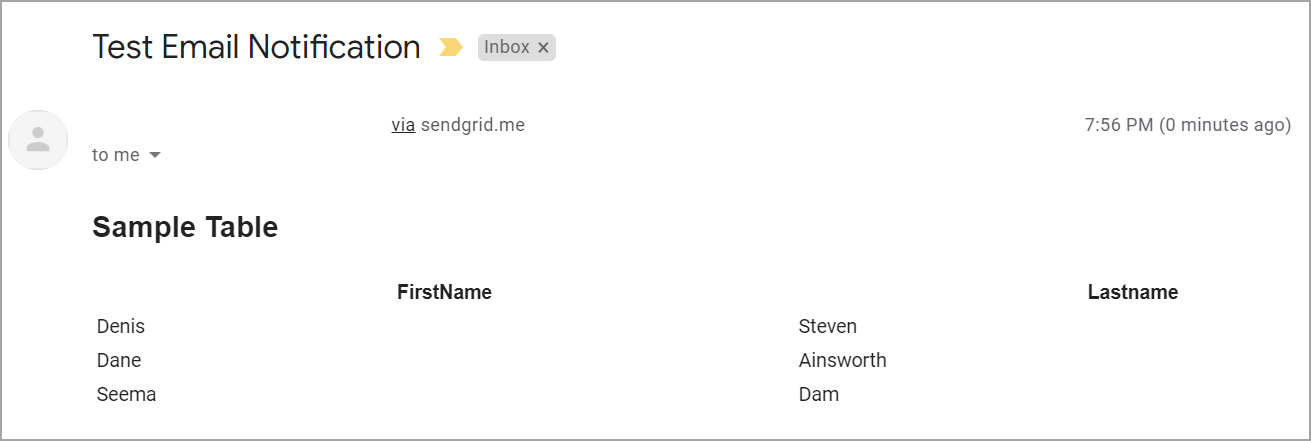This screenshot has width=1311, height=441.
Task: Expand recipient details arrow beside "to me"
Action: [155, 155]
